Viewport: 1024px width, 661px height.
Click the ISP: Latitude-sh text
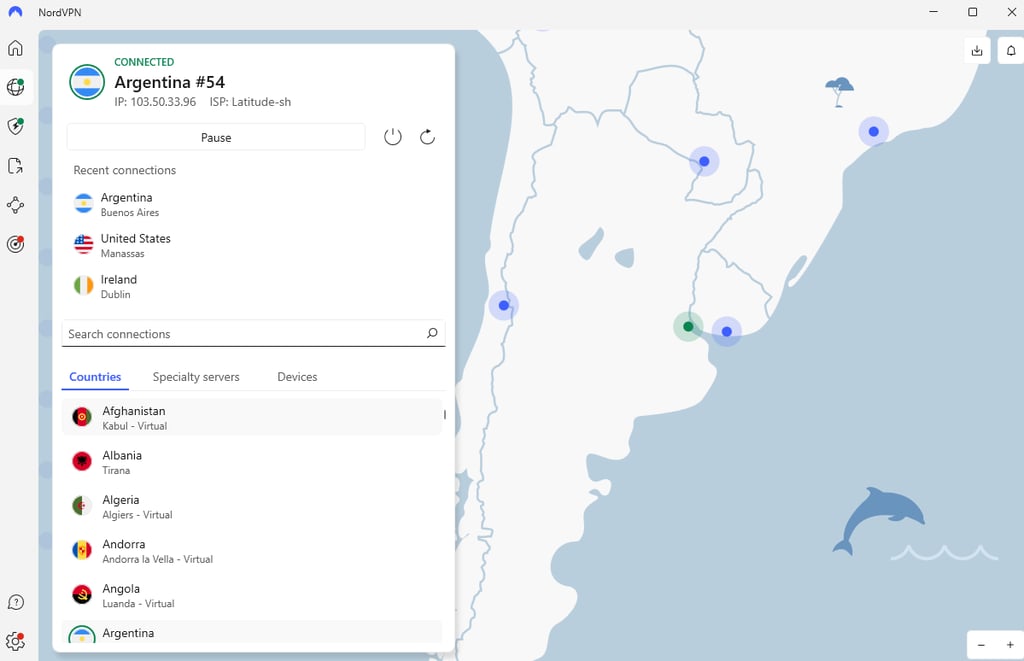(x=250, y=102)
